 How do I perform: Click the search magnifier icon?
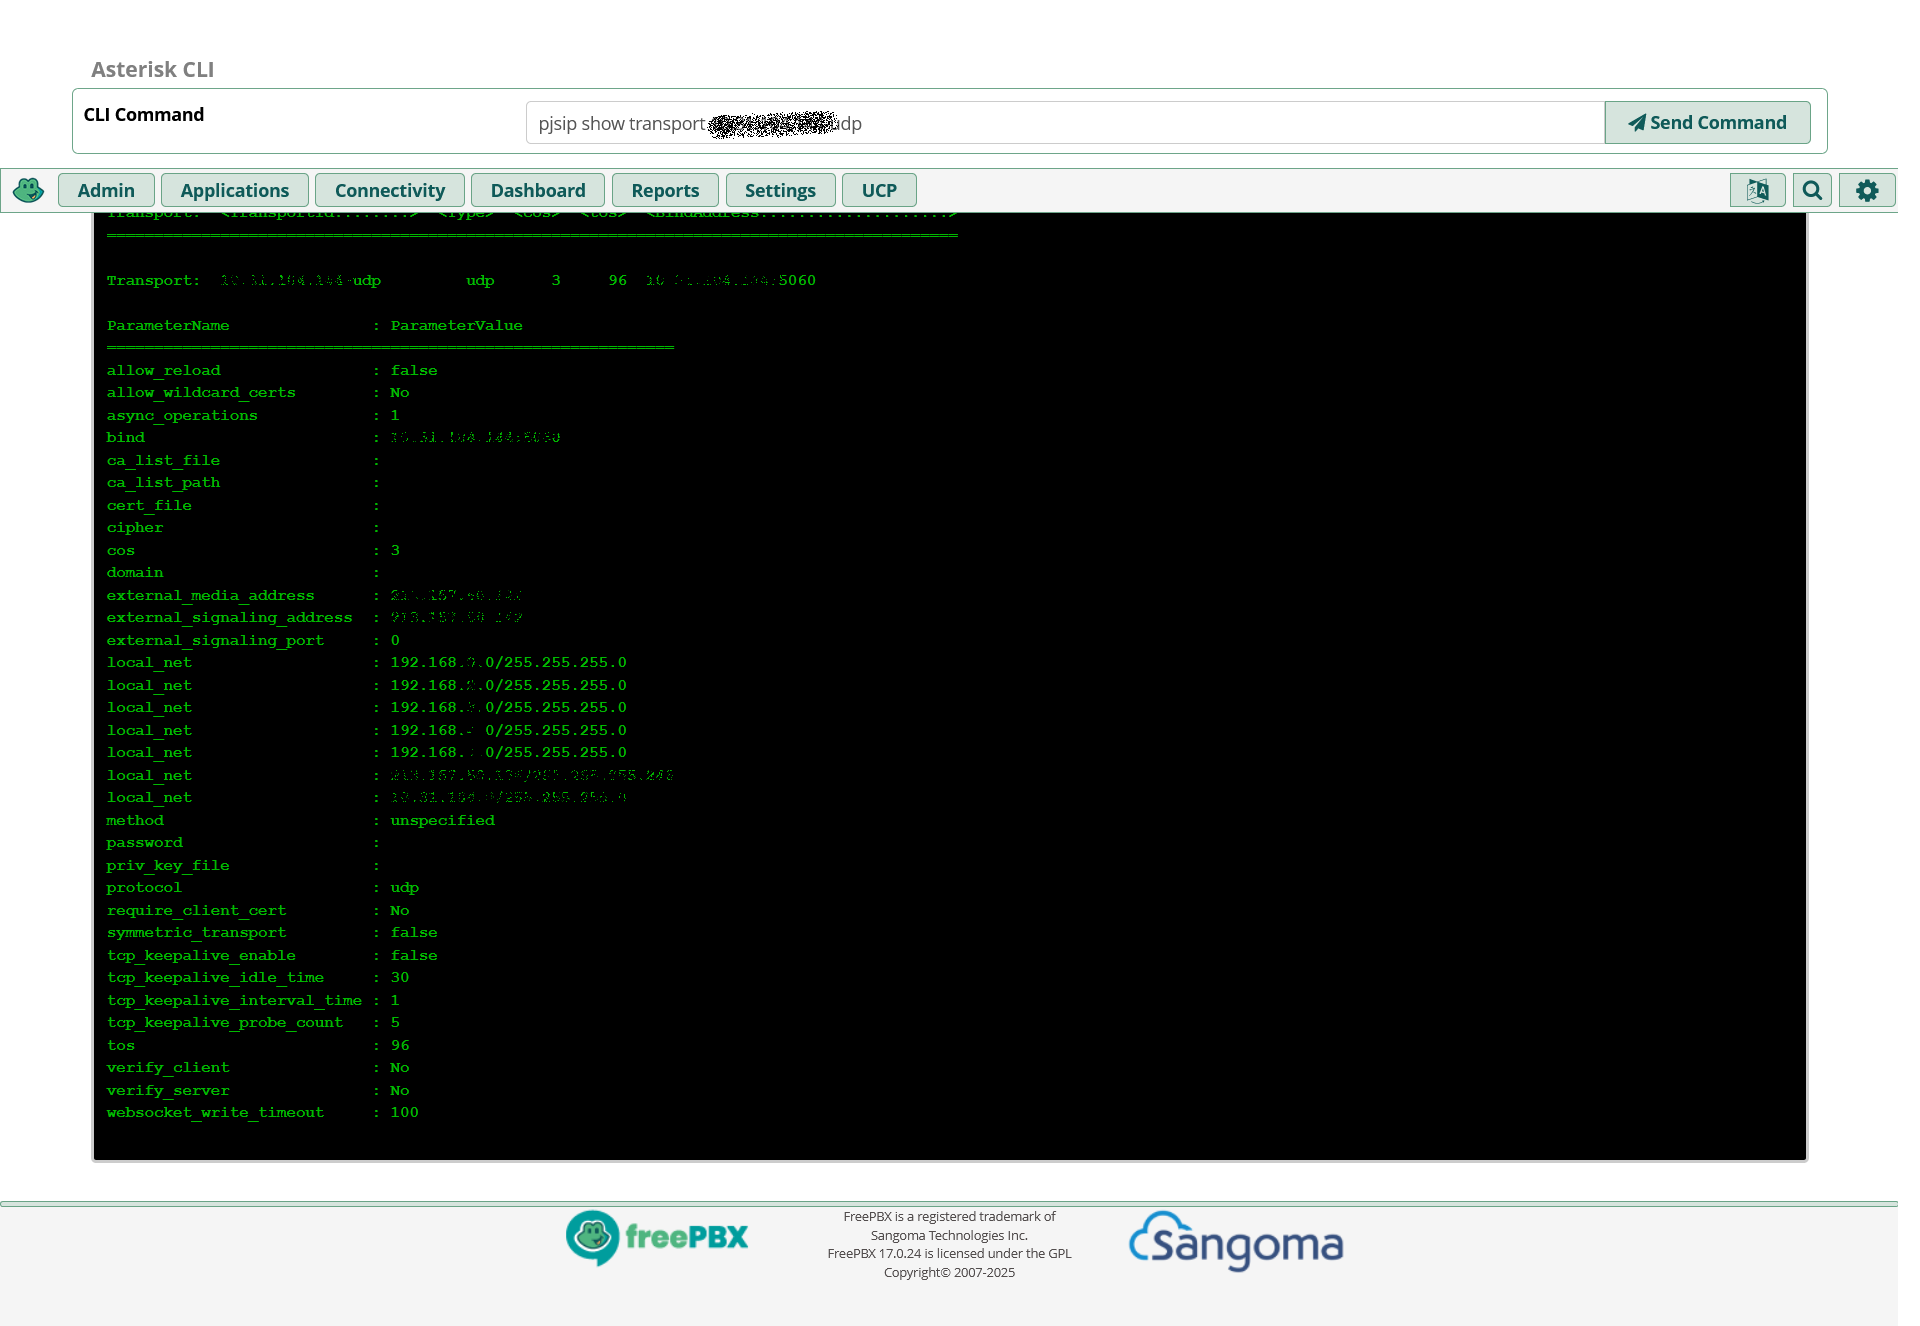coord(1812,190)
